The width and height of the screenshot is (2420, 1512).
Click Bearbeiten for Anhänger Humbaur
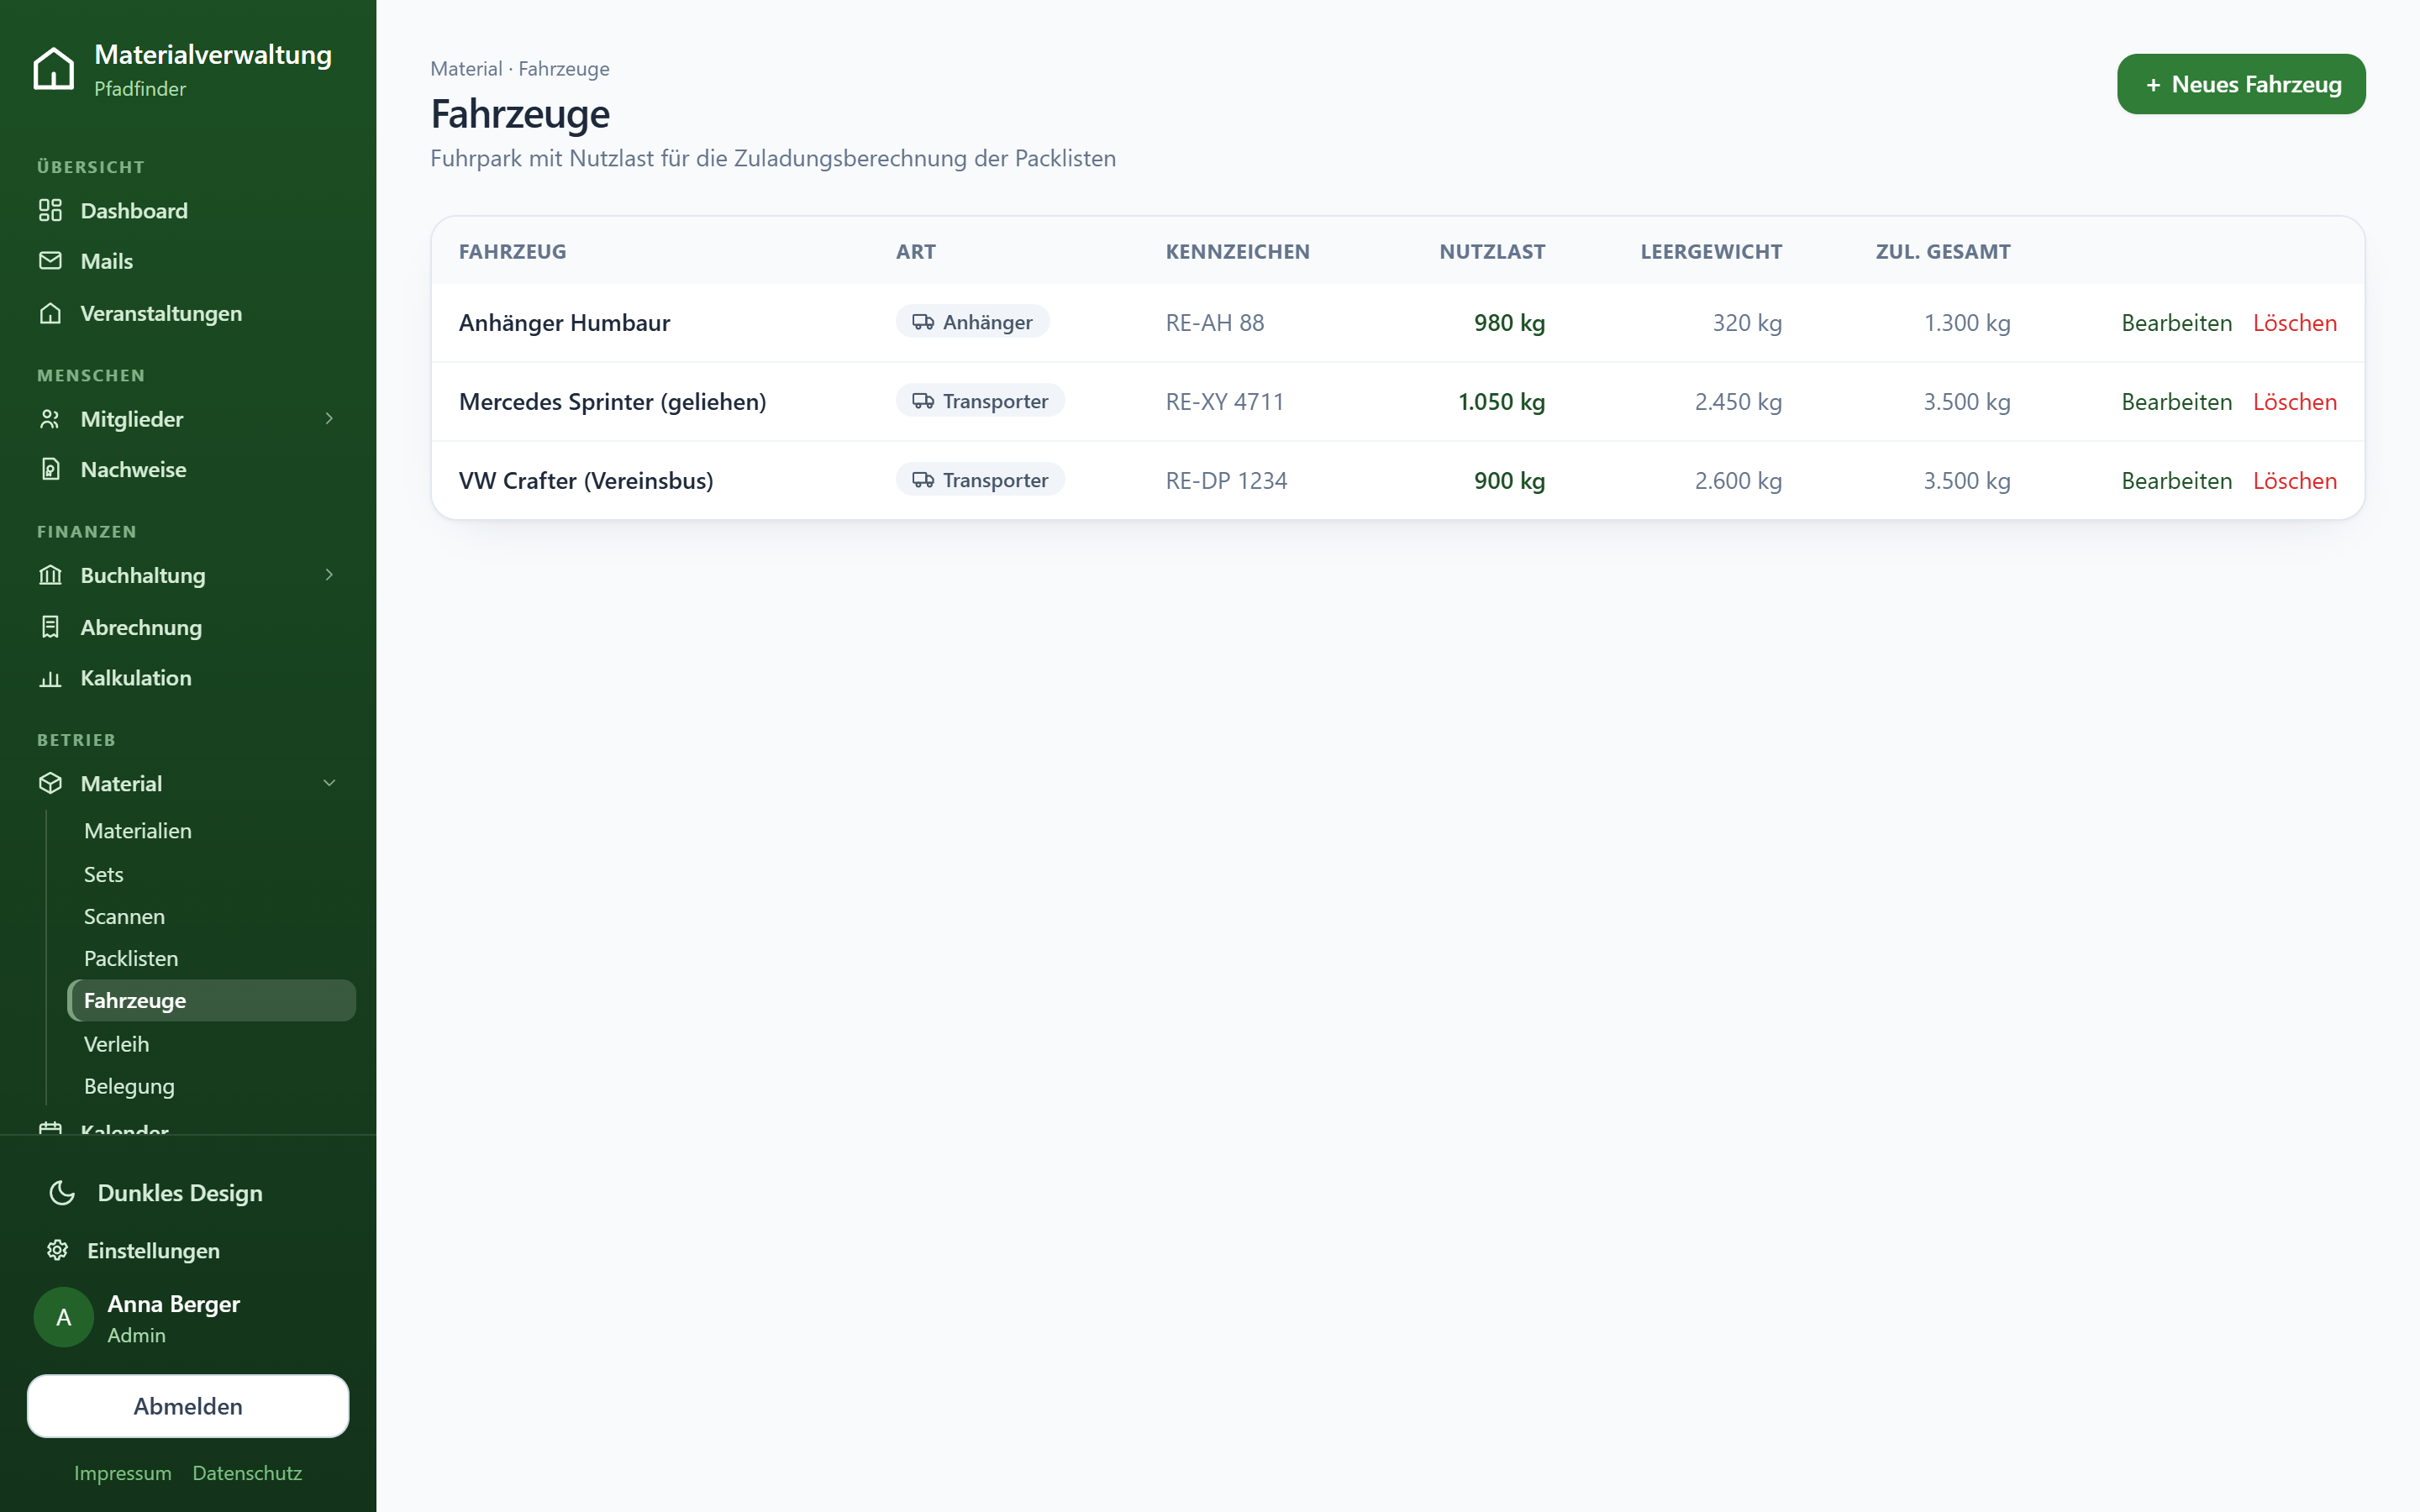[2176, 323]
